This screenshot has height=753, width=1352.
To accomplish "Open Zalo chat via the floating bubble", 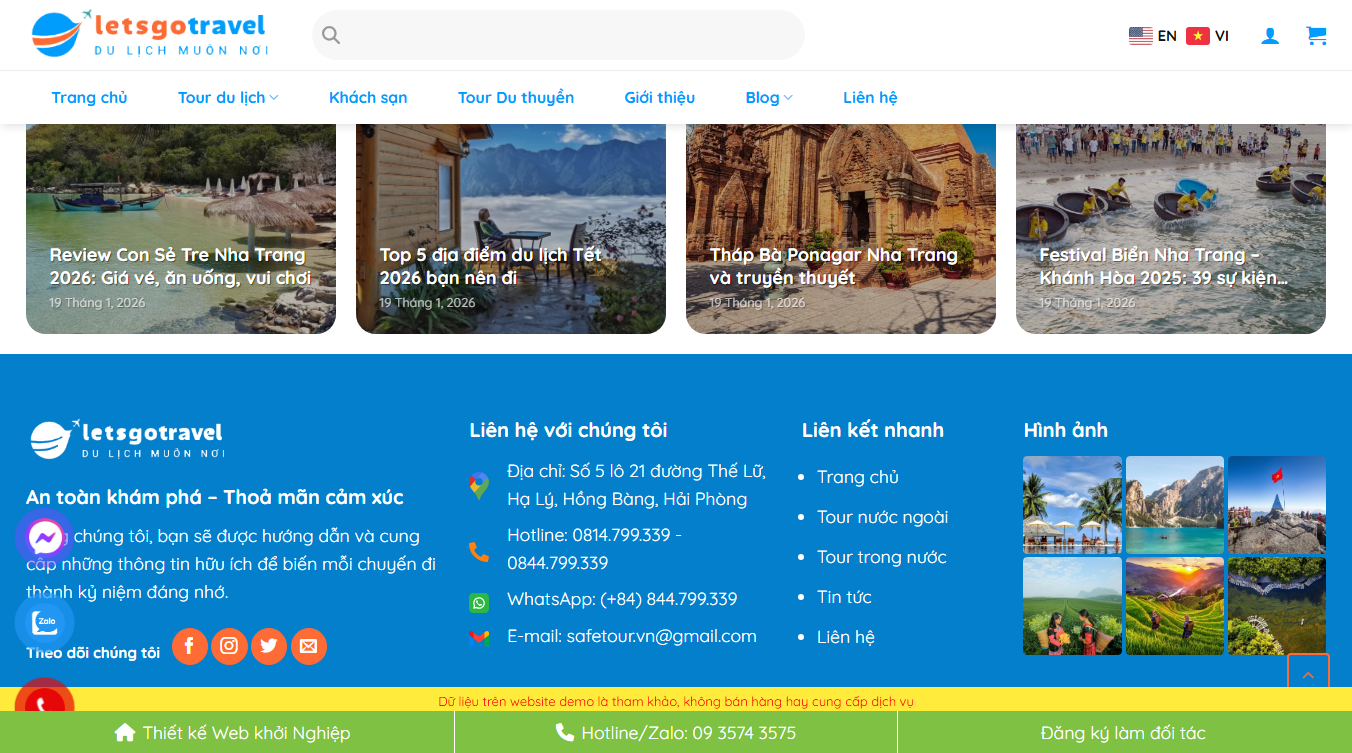I will point(44,622).
